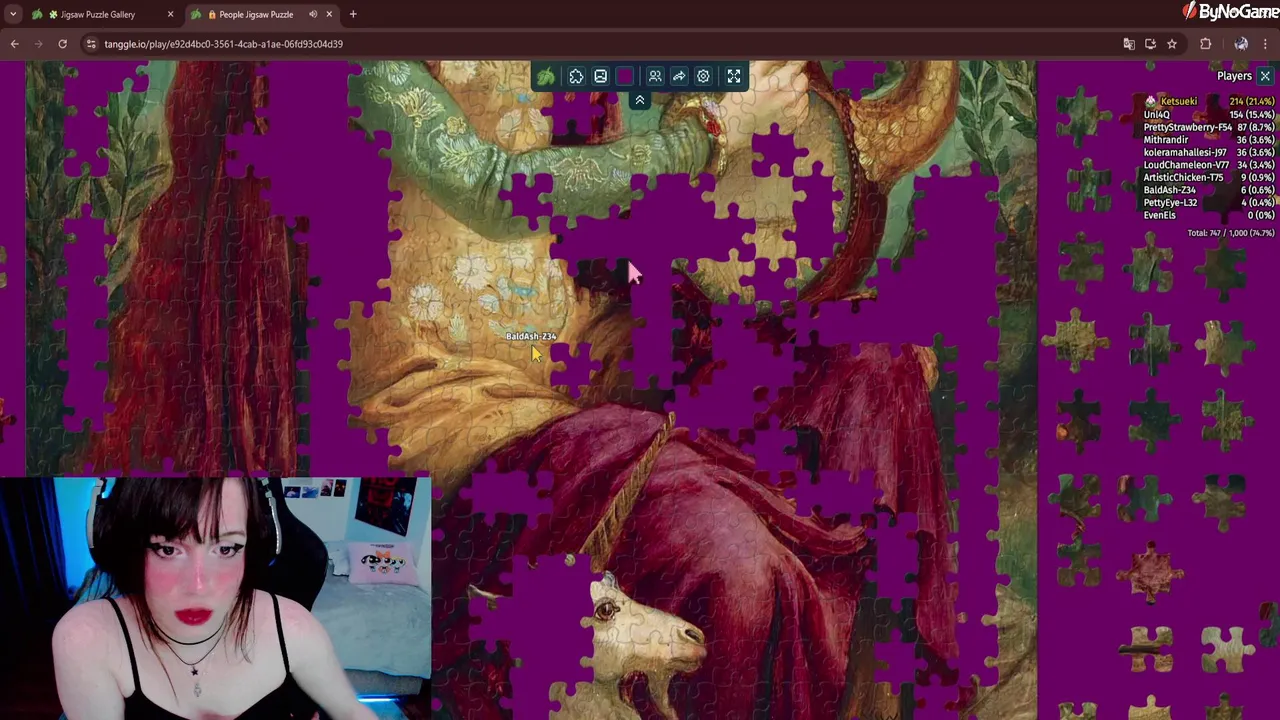Reload the tanggle.io page

pos(62,44)
